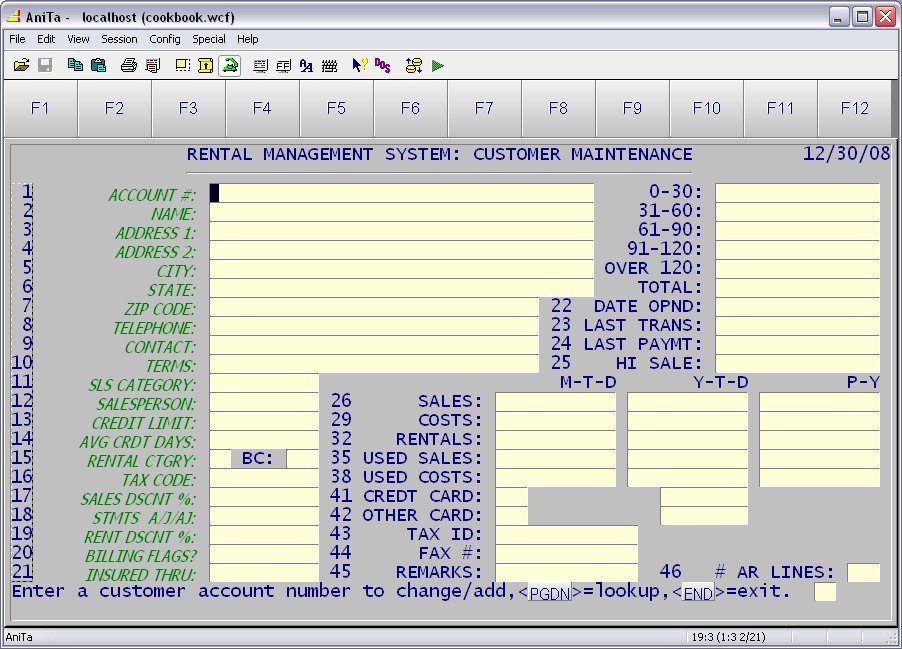This screenshot has height=649, width=902.
Task: Click the # AR LINES field
Action: [863, 573]
